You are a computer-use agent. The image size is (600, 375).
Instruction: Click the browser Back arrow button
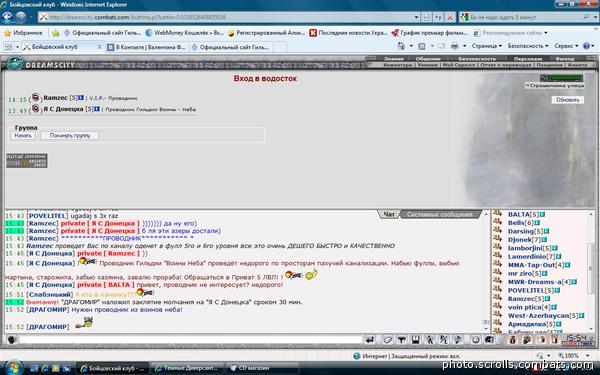click(x=8, y=17)
